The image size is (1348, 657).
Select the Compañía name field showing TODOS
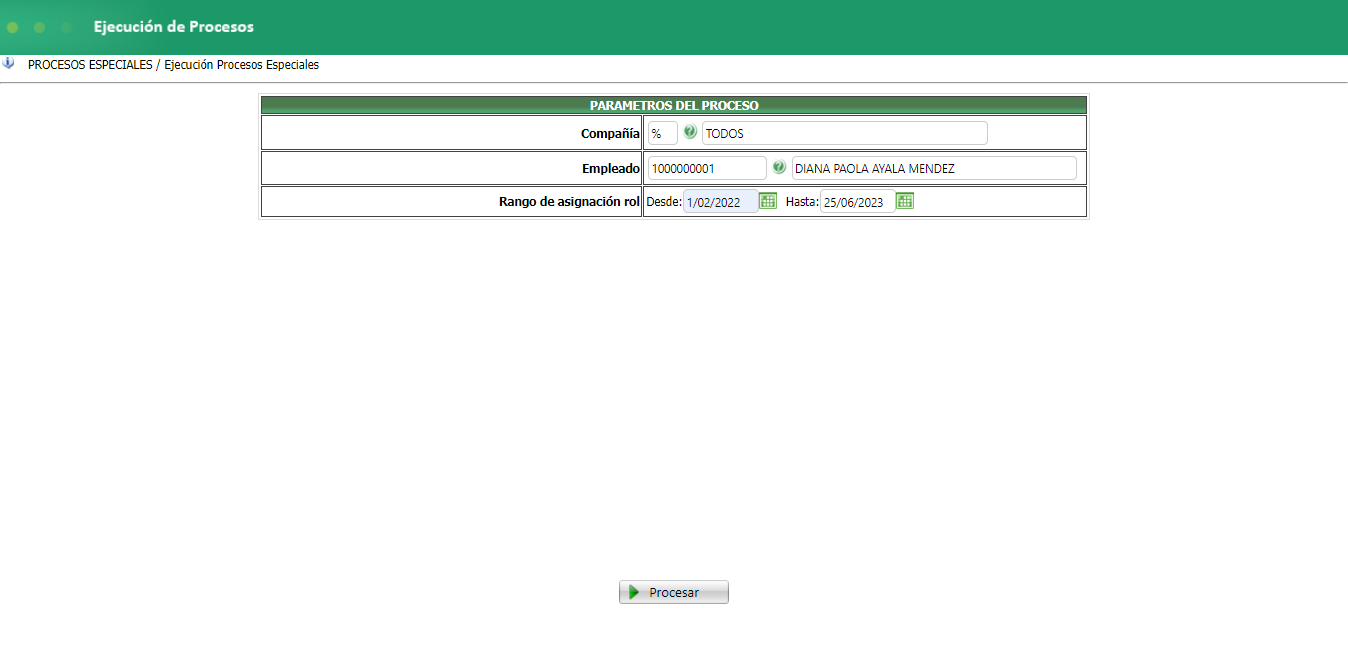tap(845, 133)
